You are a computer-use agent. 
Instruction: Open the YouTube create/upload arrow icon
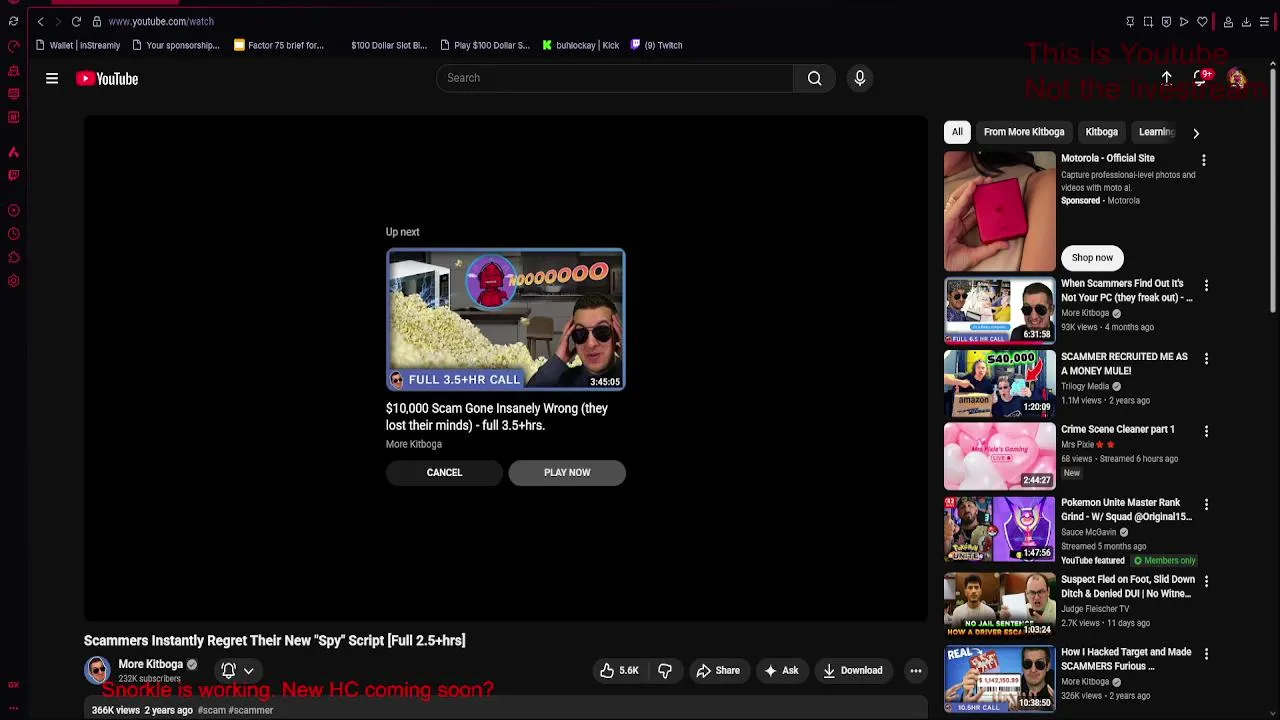(x=1166, y=78)
